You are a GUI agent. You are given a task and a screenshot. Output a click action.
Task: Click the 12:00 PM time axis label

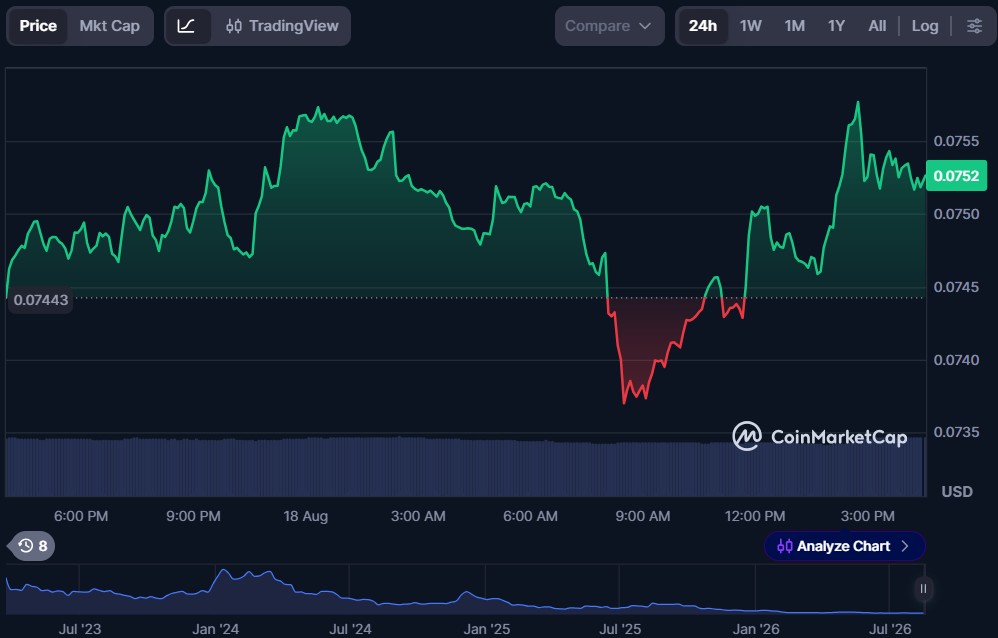[755, 516]
